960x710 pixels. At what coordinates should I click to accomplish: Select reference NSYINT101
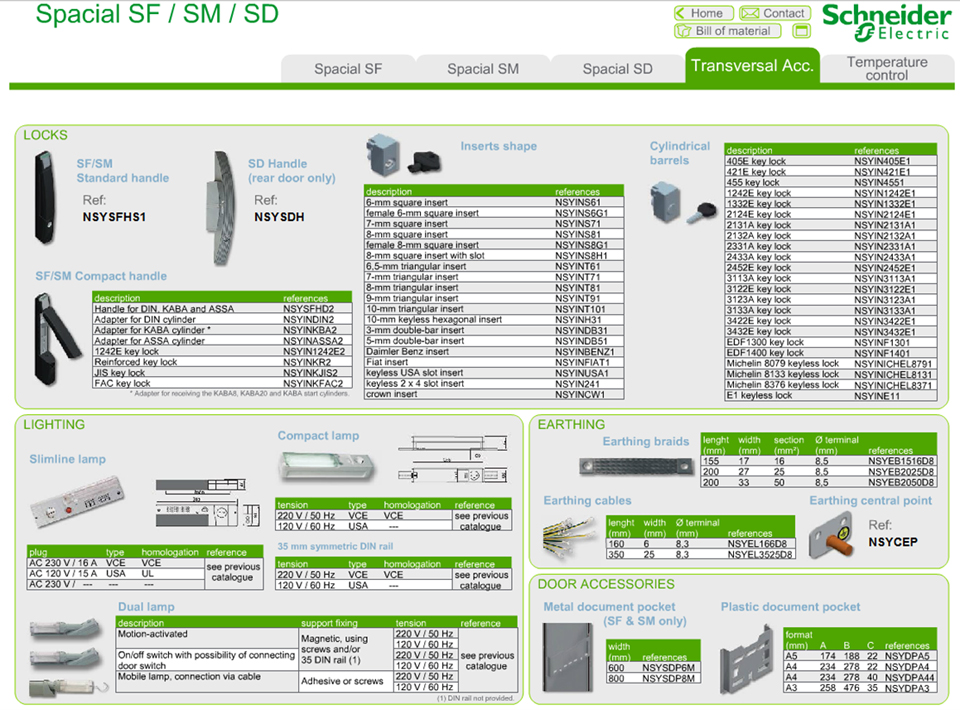[580, 309]
